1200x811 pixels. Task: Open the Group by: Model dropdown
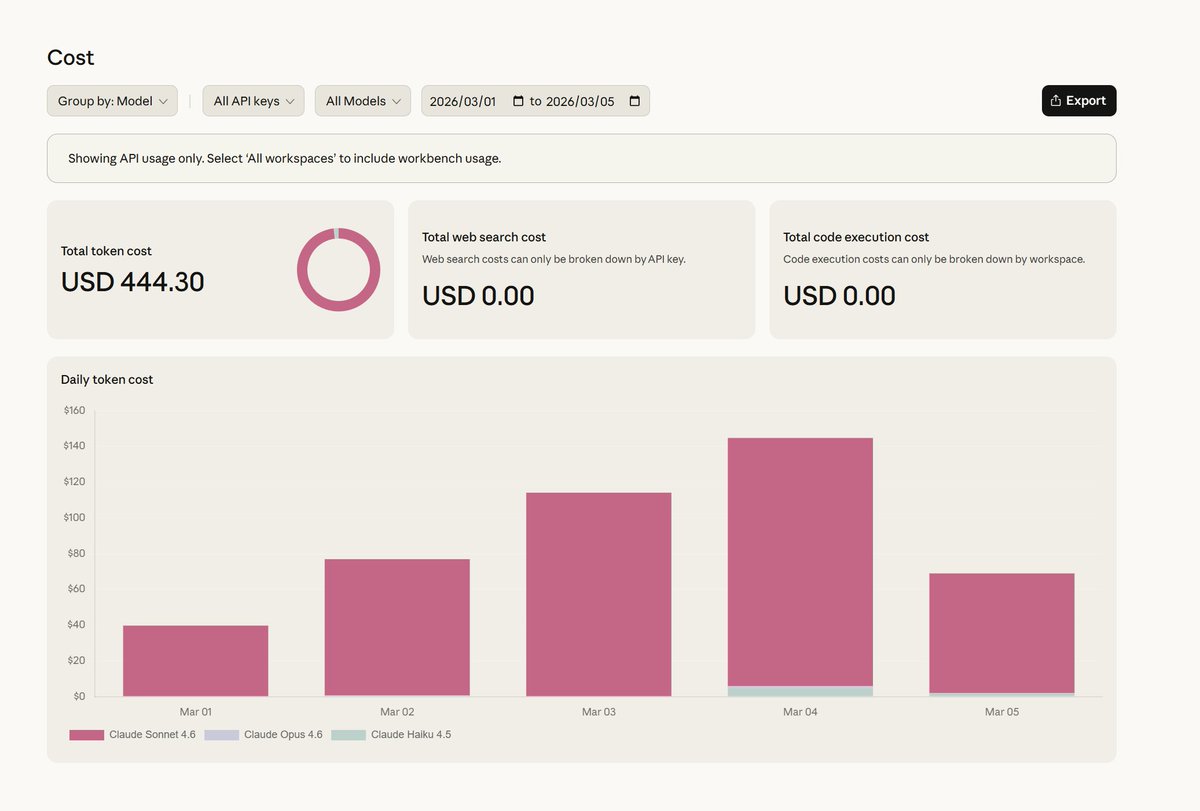112,101
